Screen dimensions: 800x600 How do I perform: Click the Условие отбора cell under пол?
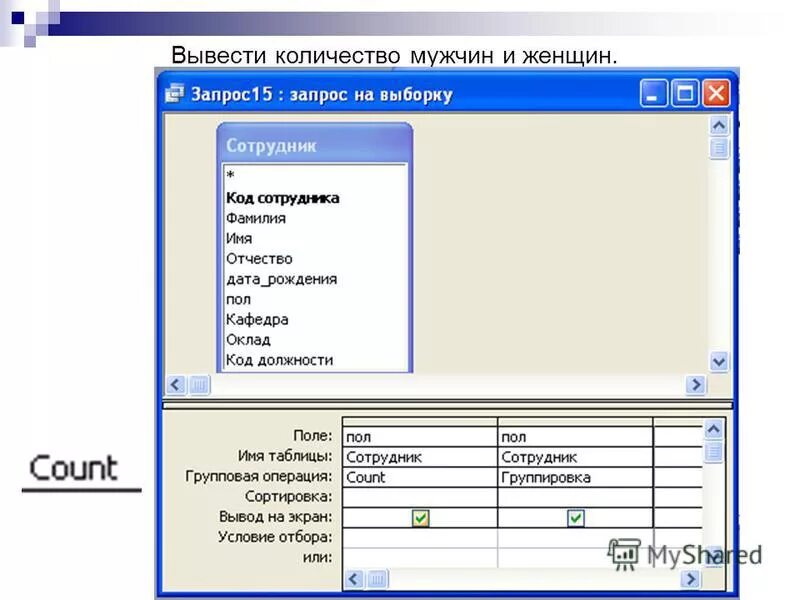point(418,536)
